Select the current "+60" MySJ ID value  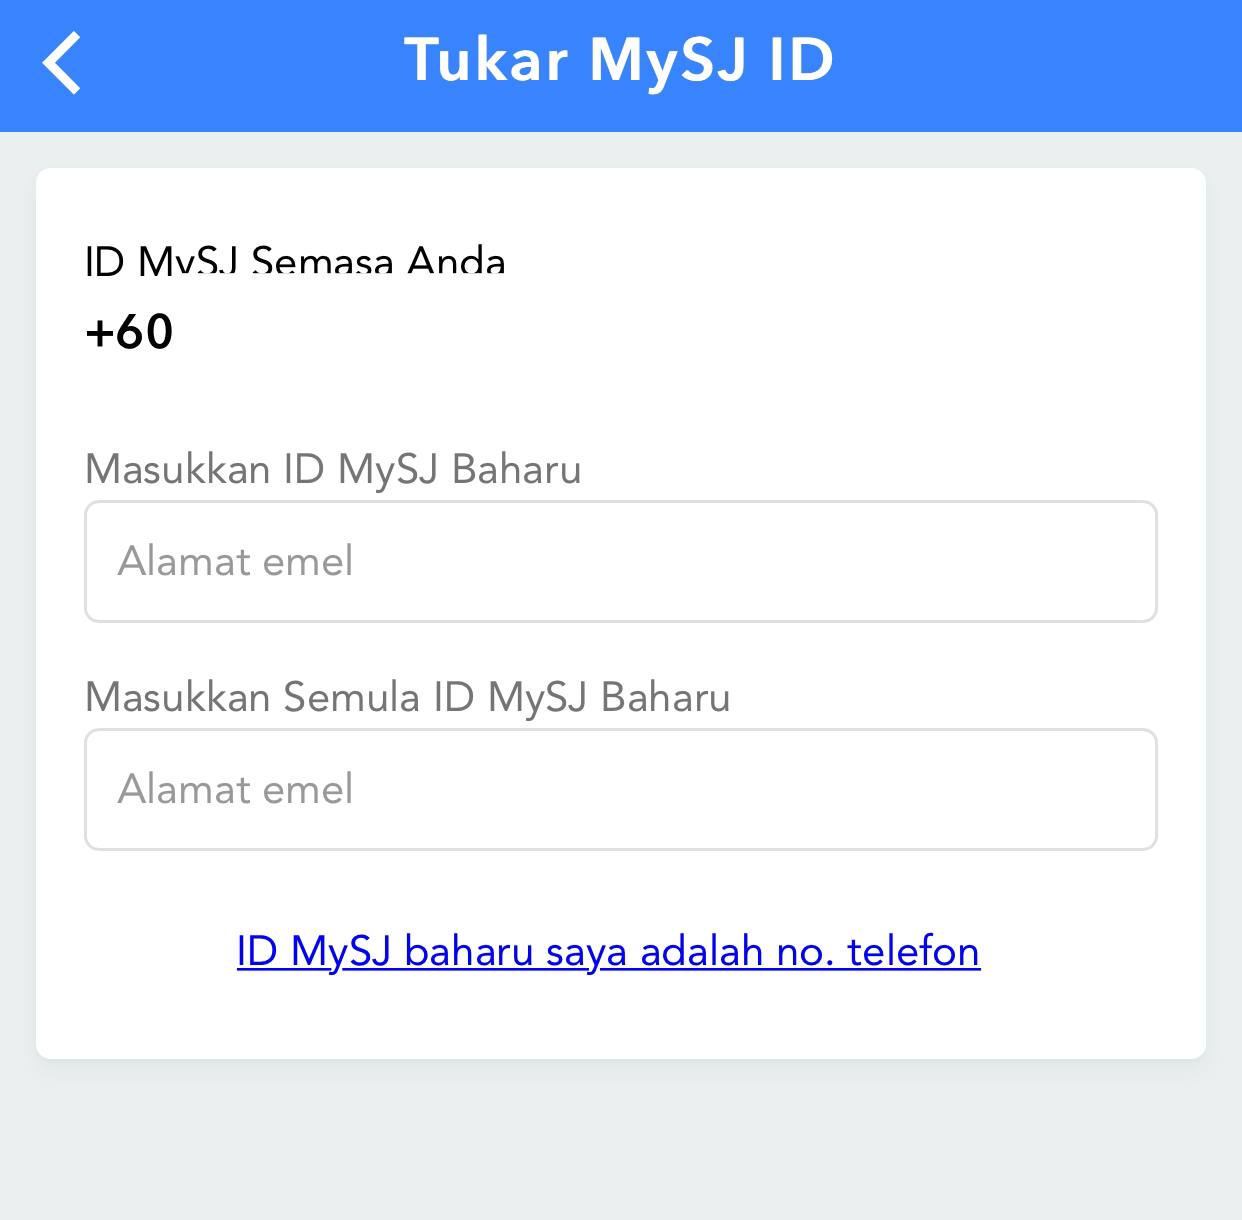130,332
